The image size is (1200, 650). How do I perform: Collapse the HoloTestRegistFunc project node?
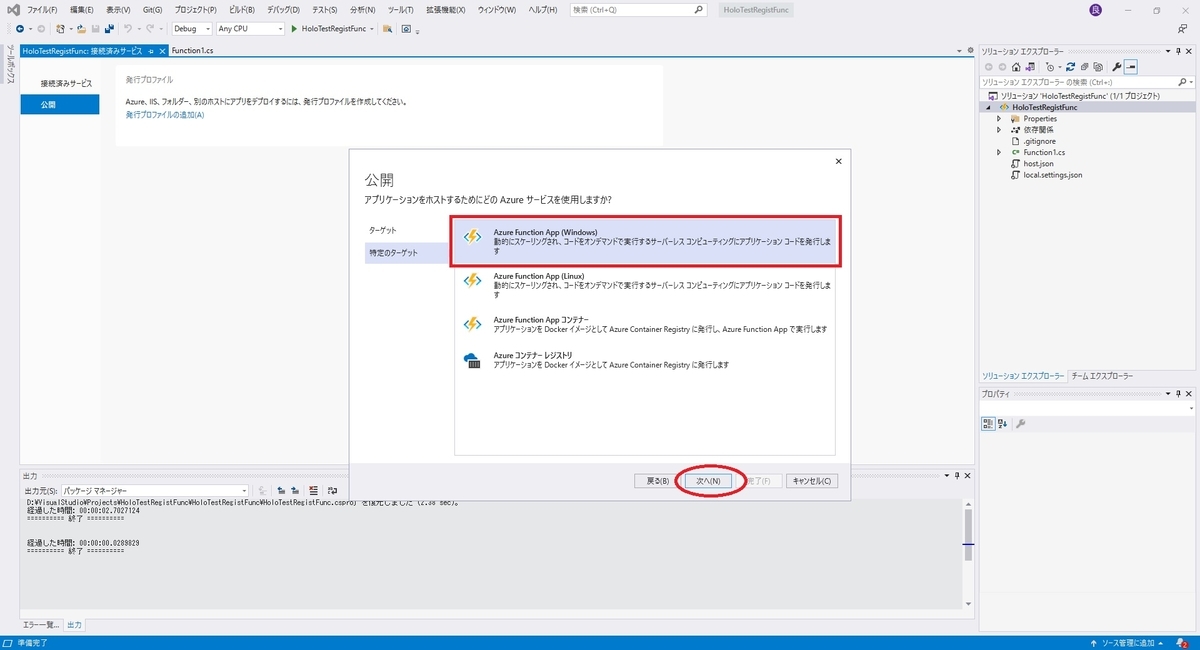pyautogui.click(x=989, y=107)
